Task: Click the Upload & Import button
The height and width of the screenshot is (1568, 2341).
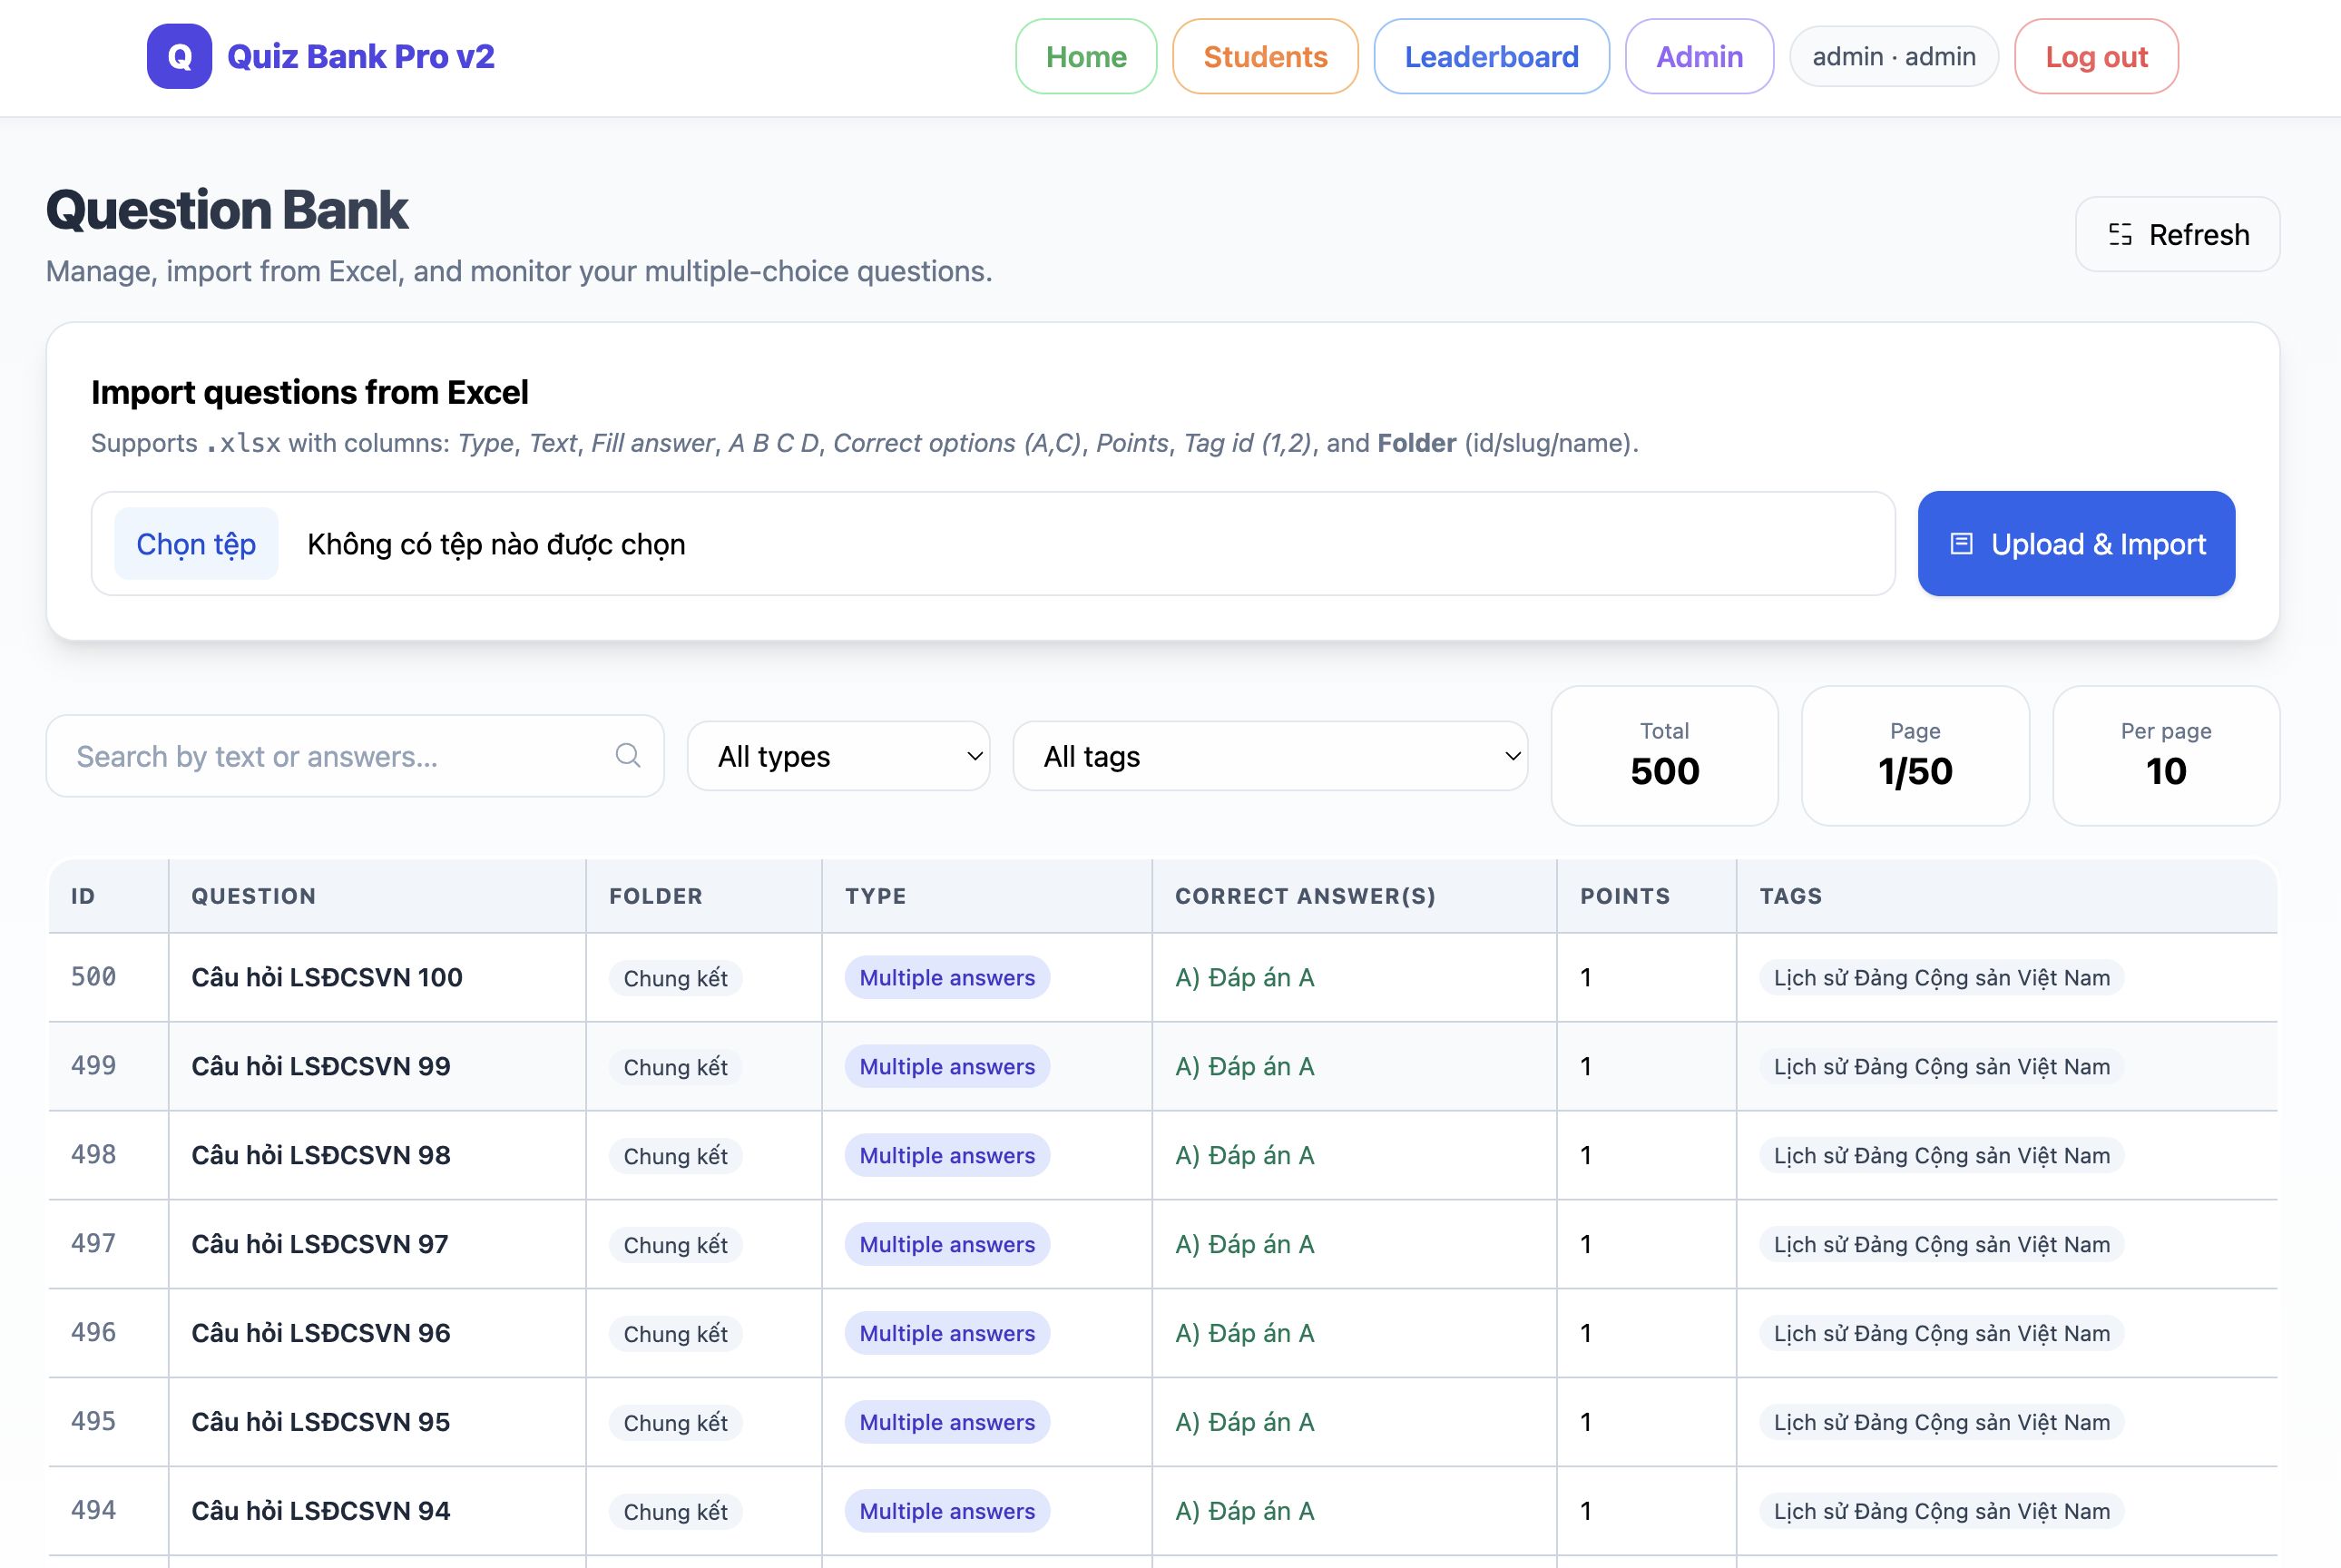Action: (x=2075, y=544)
